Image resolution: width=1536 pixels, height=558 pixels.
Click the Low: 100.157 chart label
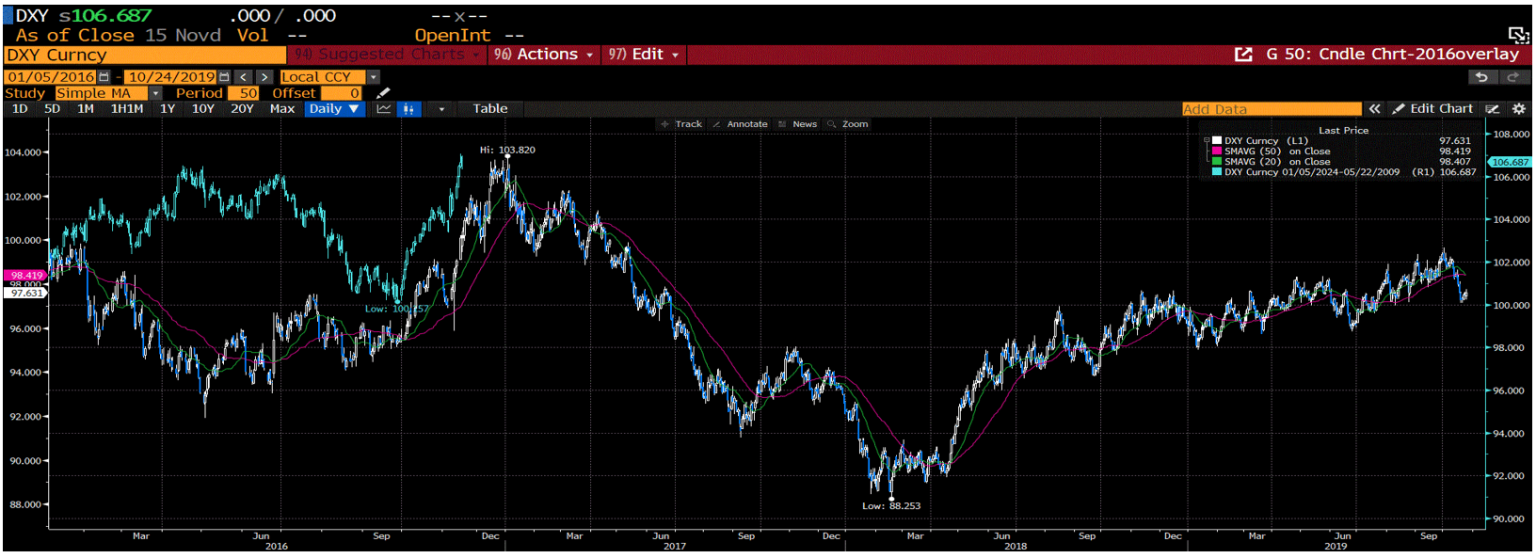[x=396, y=309]
